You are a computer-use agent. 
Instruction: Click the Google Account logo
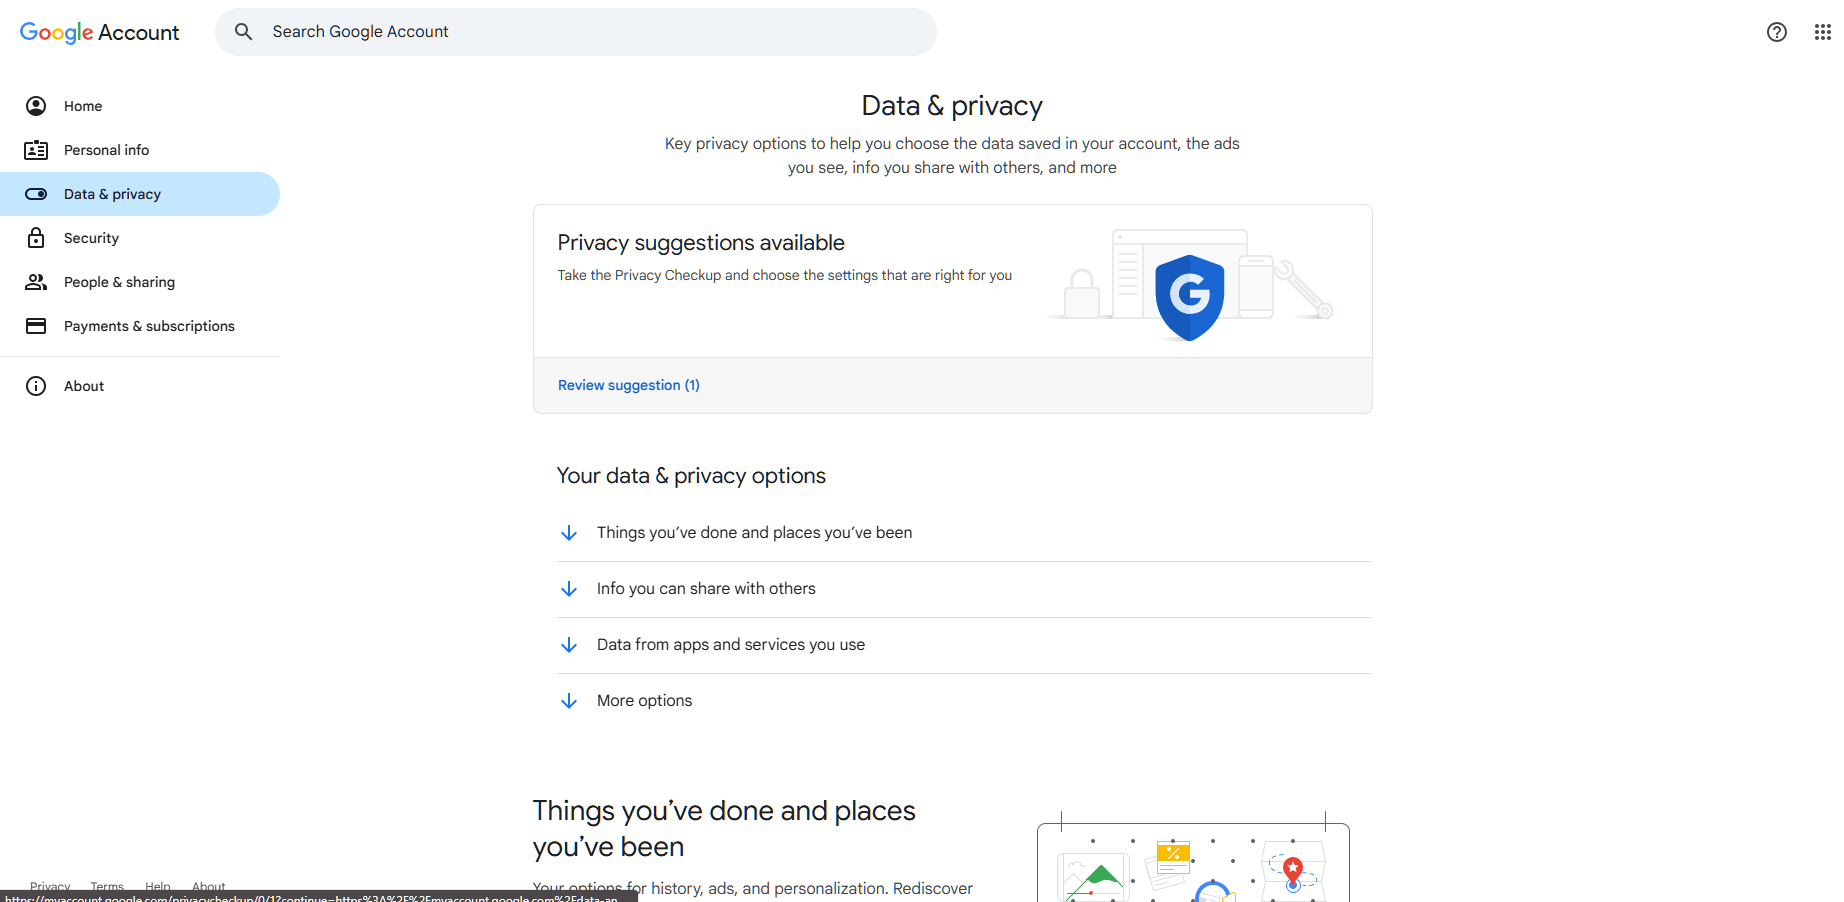coord(99,32)
